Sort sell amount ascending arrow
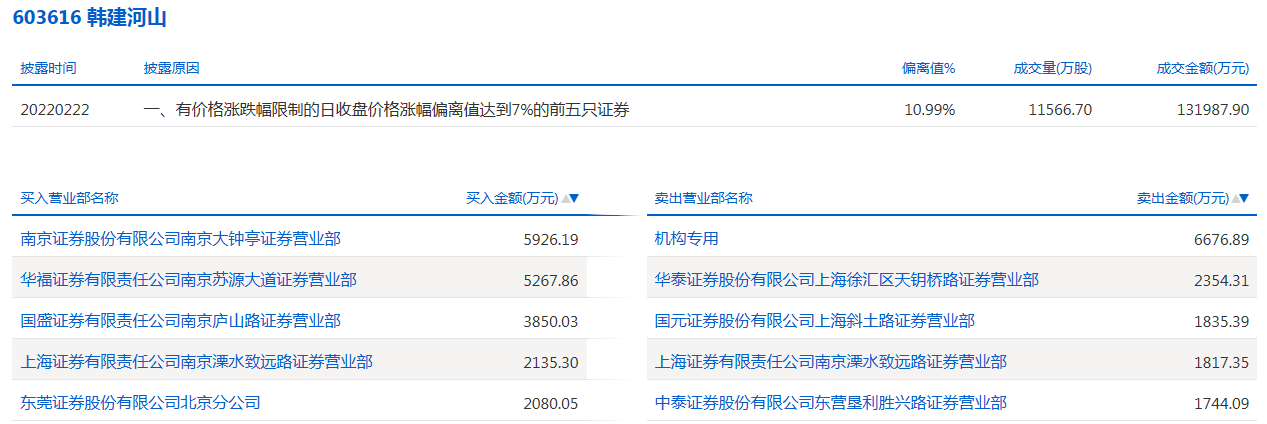The height and width of the screenshot is (424, 1267). [1235, 198]
